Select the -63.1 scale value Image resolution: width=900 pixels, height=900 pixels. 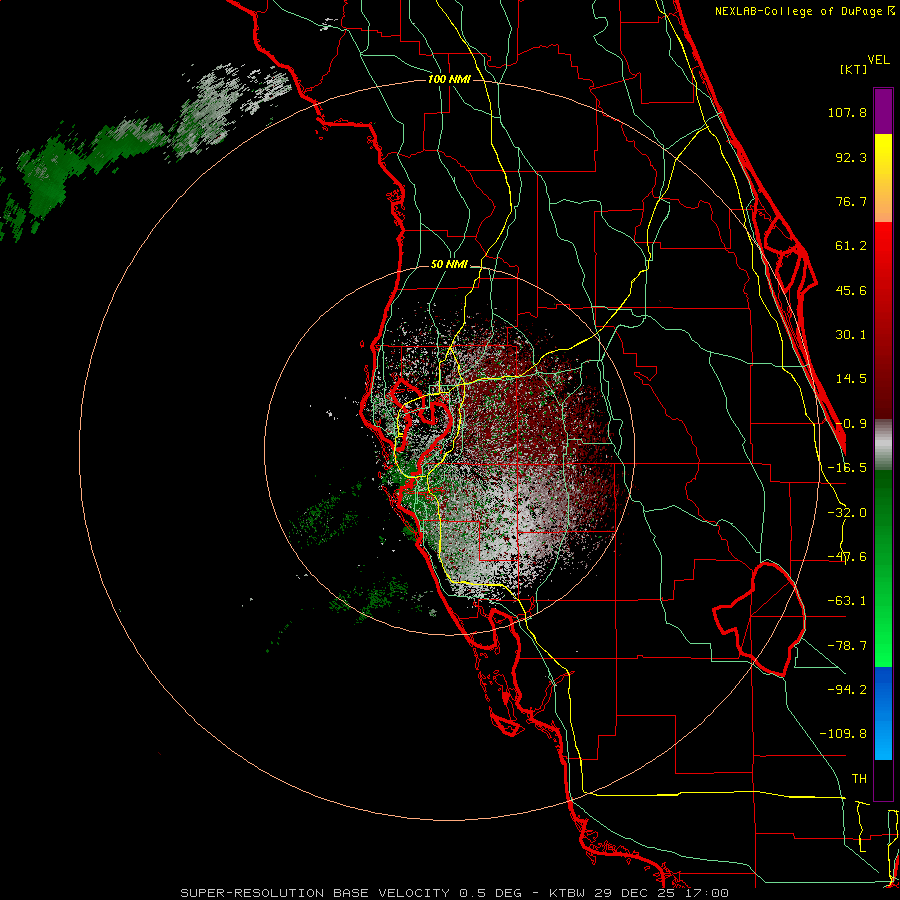tap(847, 601)
